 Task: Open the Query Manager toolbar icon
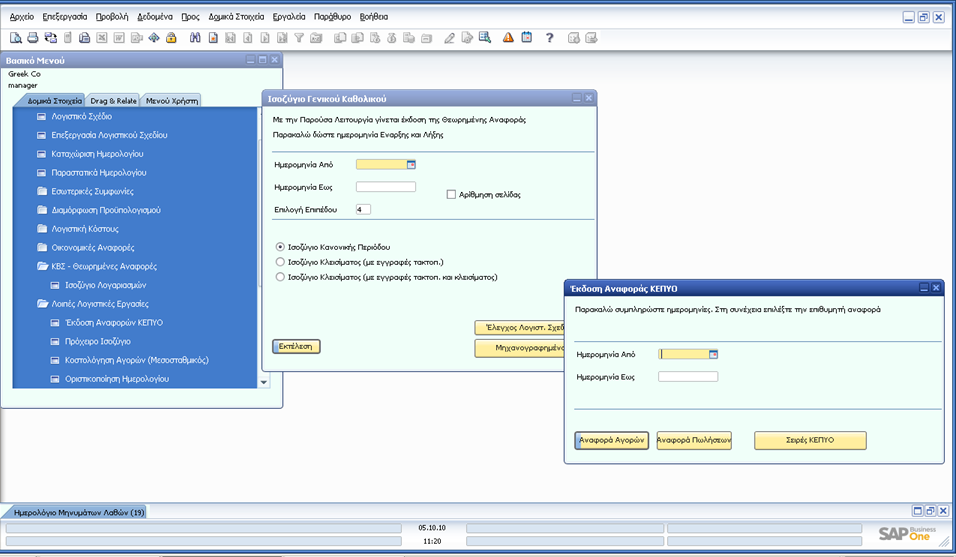(485, 38)
